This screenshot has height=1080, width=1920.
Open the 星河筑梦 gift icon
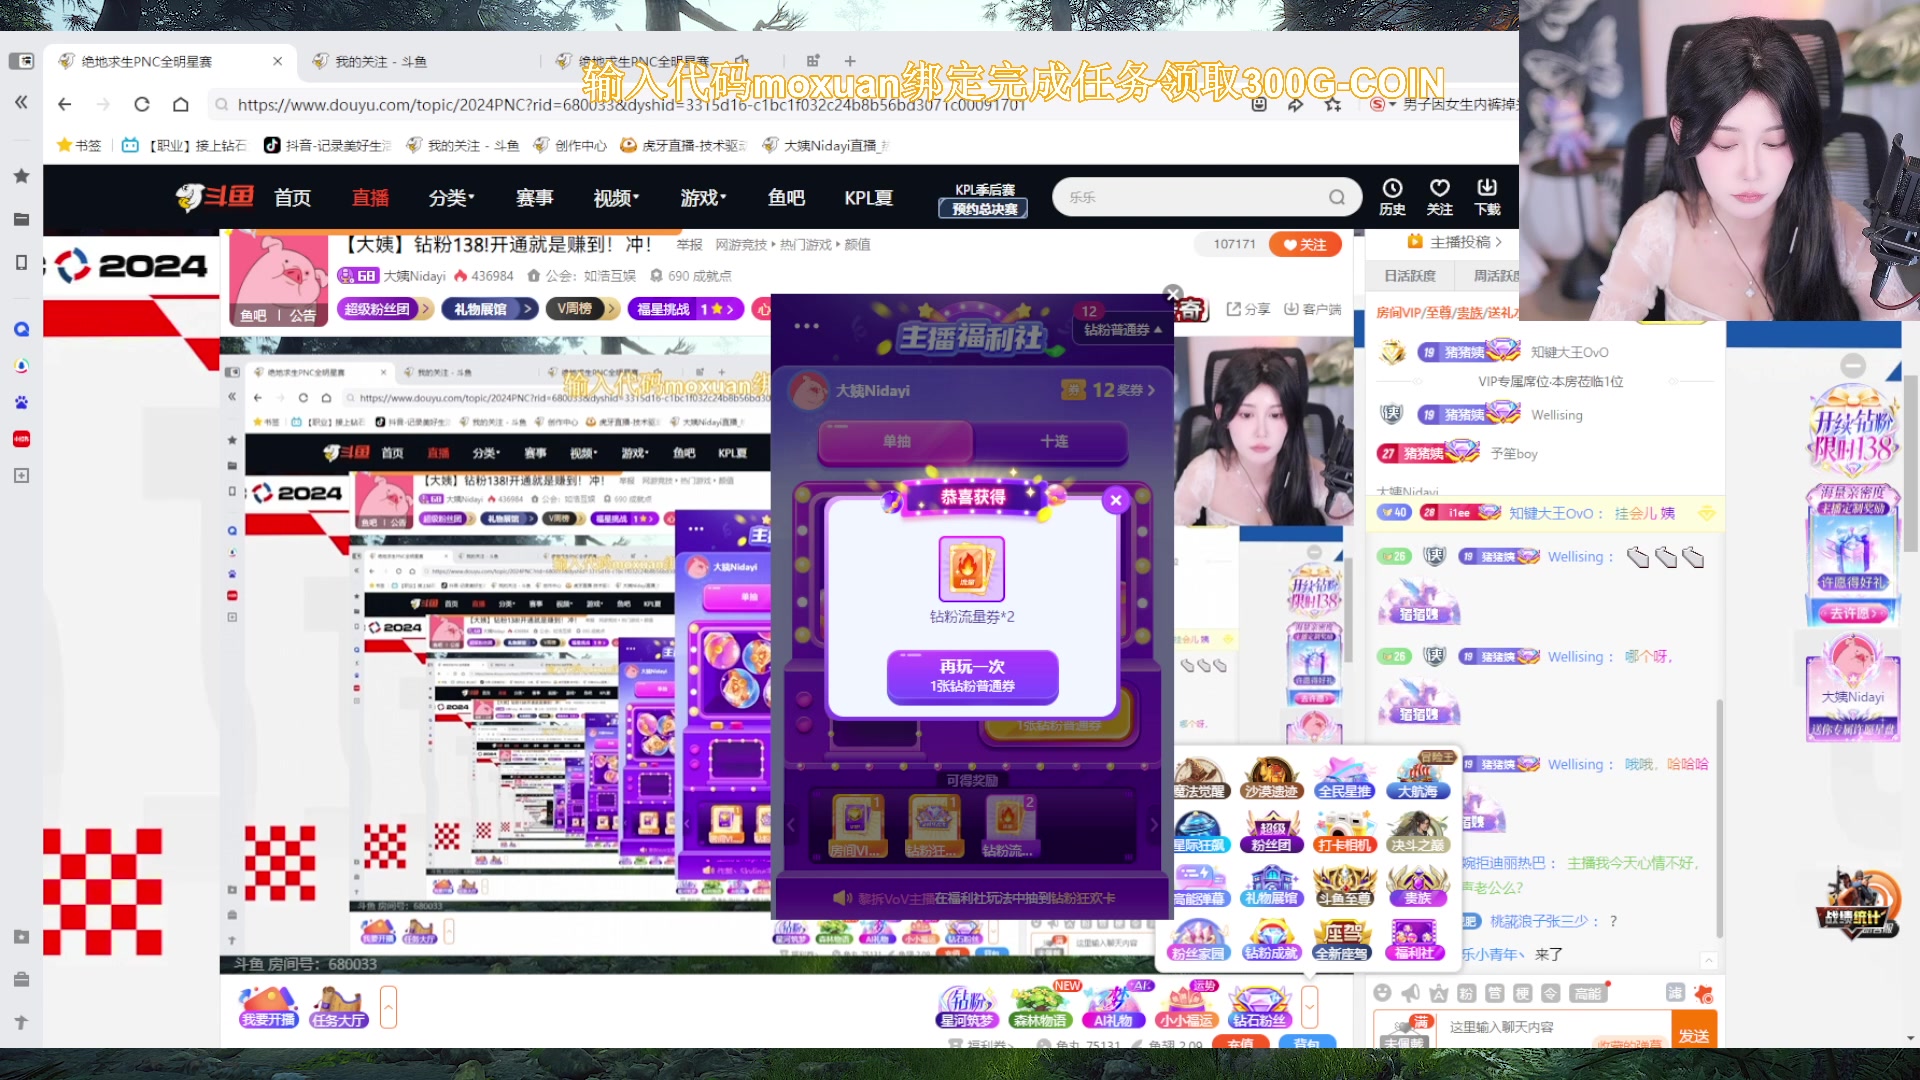click(x=967, y=1007)
